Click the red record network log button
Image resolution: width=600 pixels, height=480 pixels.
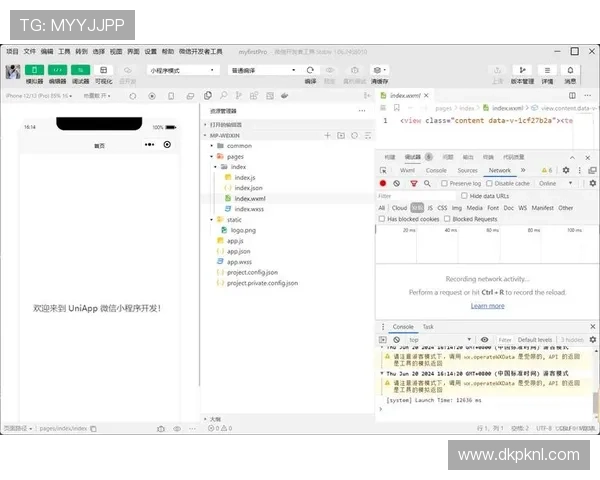pos(383,184)
